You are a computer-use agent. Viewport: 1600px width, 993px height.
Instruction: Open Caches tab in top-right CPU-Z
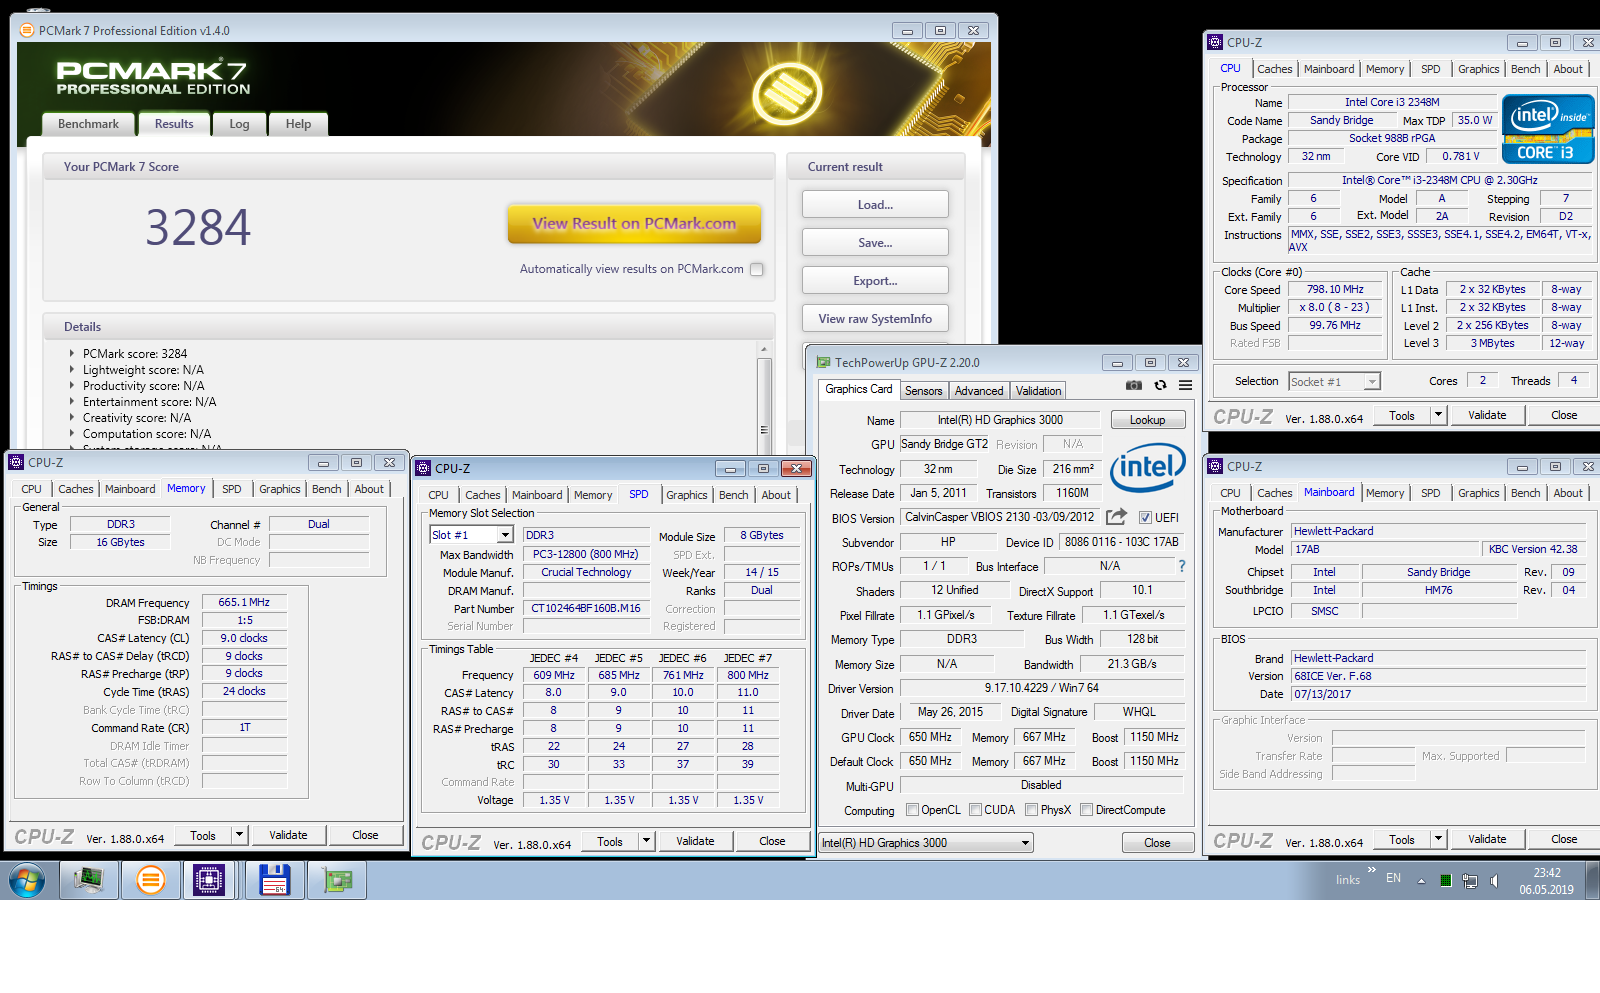tap(1274, 69)
